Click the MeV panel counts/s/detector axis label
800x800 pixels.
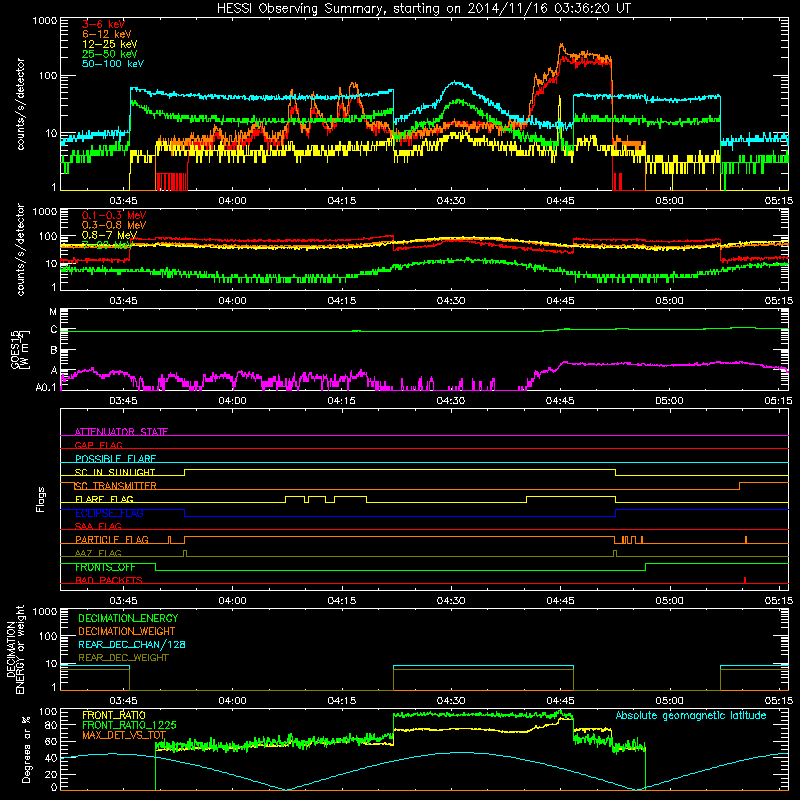pos(20,249)
